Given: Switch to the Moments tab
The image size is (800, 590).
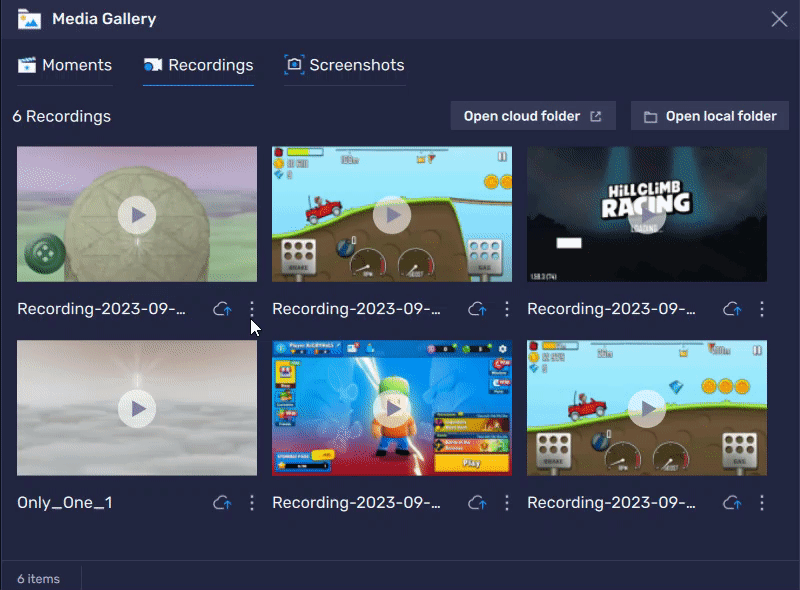Looking at the screenshot, I should pyautogui.click(x=65, y=65).
